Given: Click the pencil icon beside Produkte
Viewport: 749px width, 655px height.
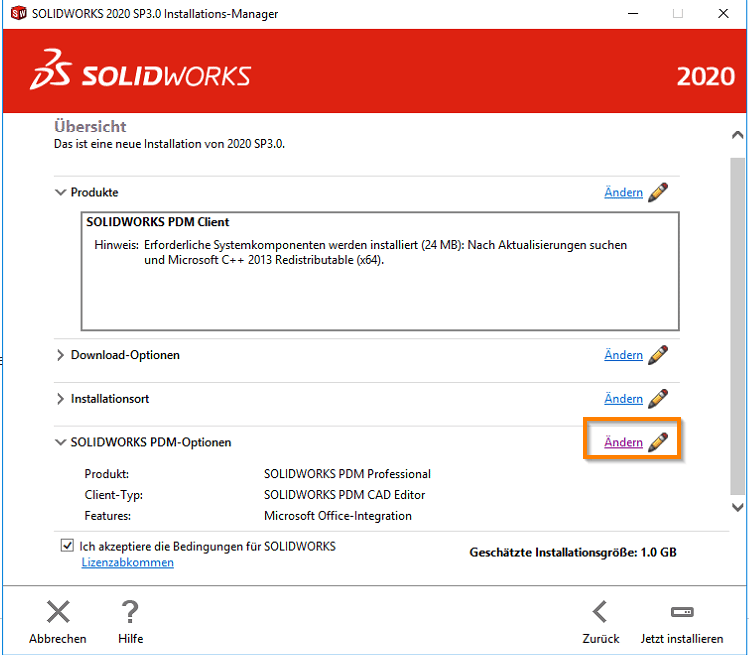Looking at the screenshot, I should pyautogui.click(x=658, y=193).
